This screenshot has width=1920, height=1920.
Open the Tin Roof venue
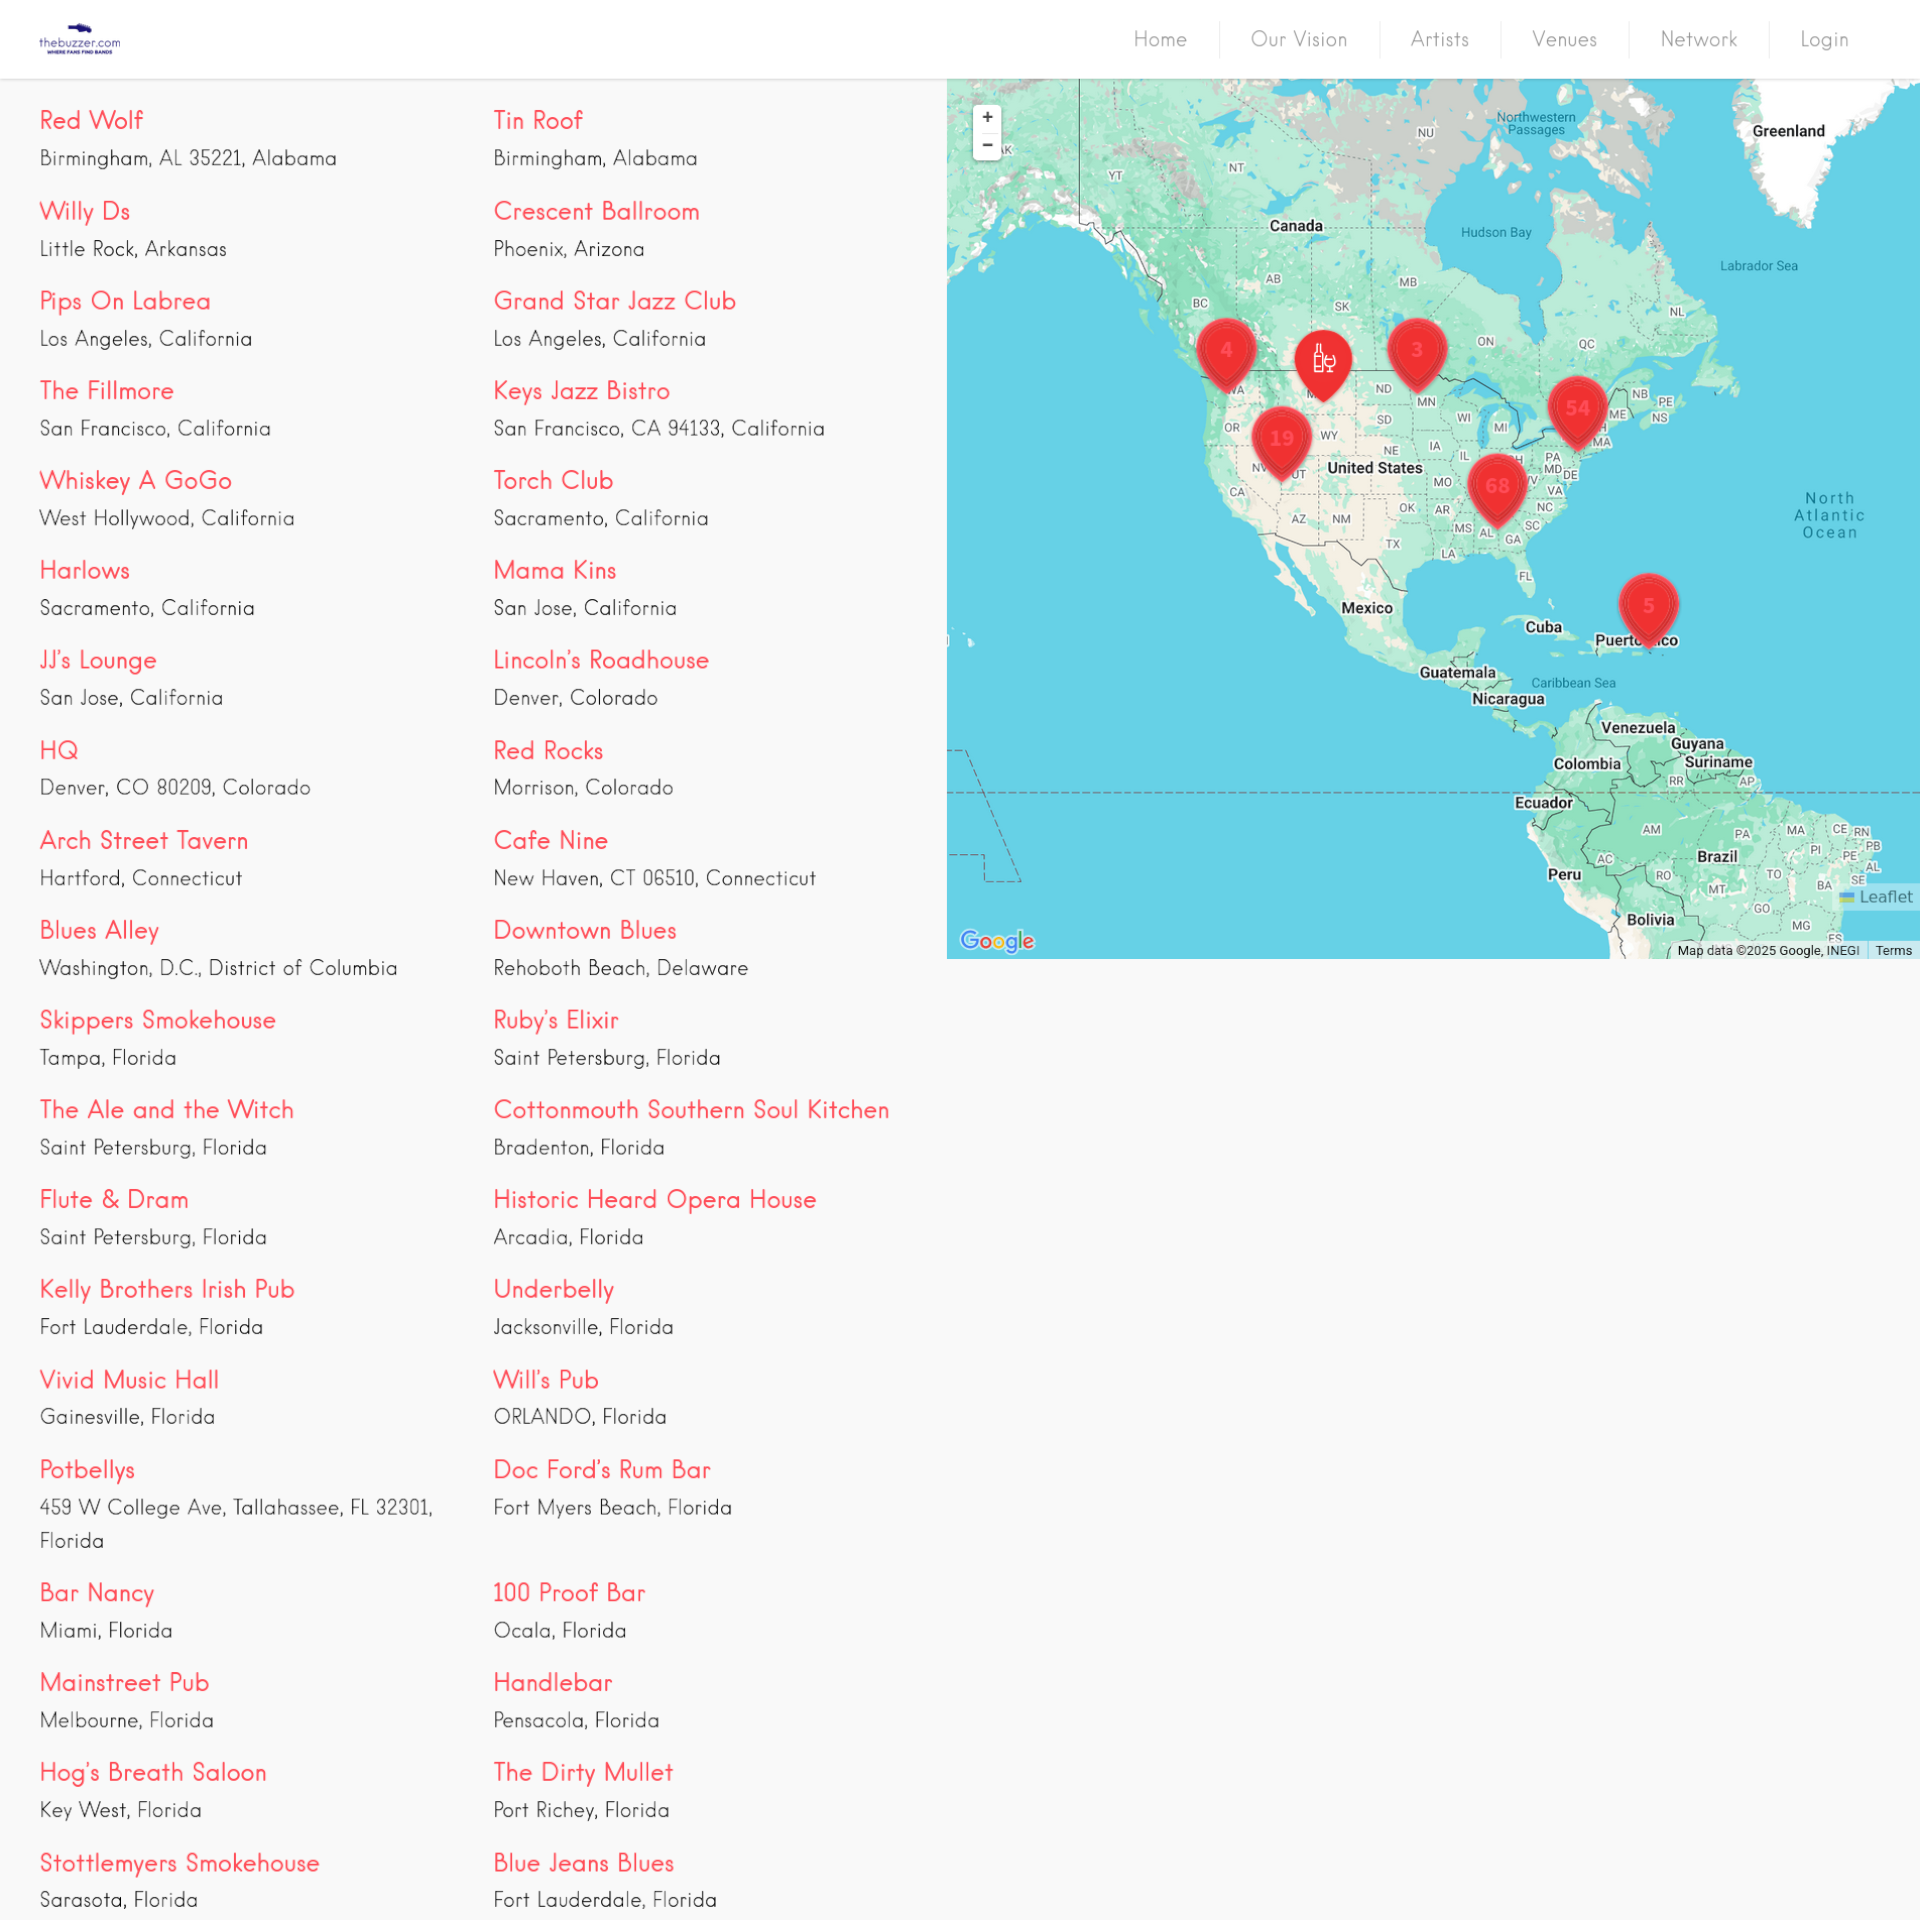(538, 121)
